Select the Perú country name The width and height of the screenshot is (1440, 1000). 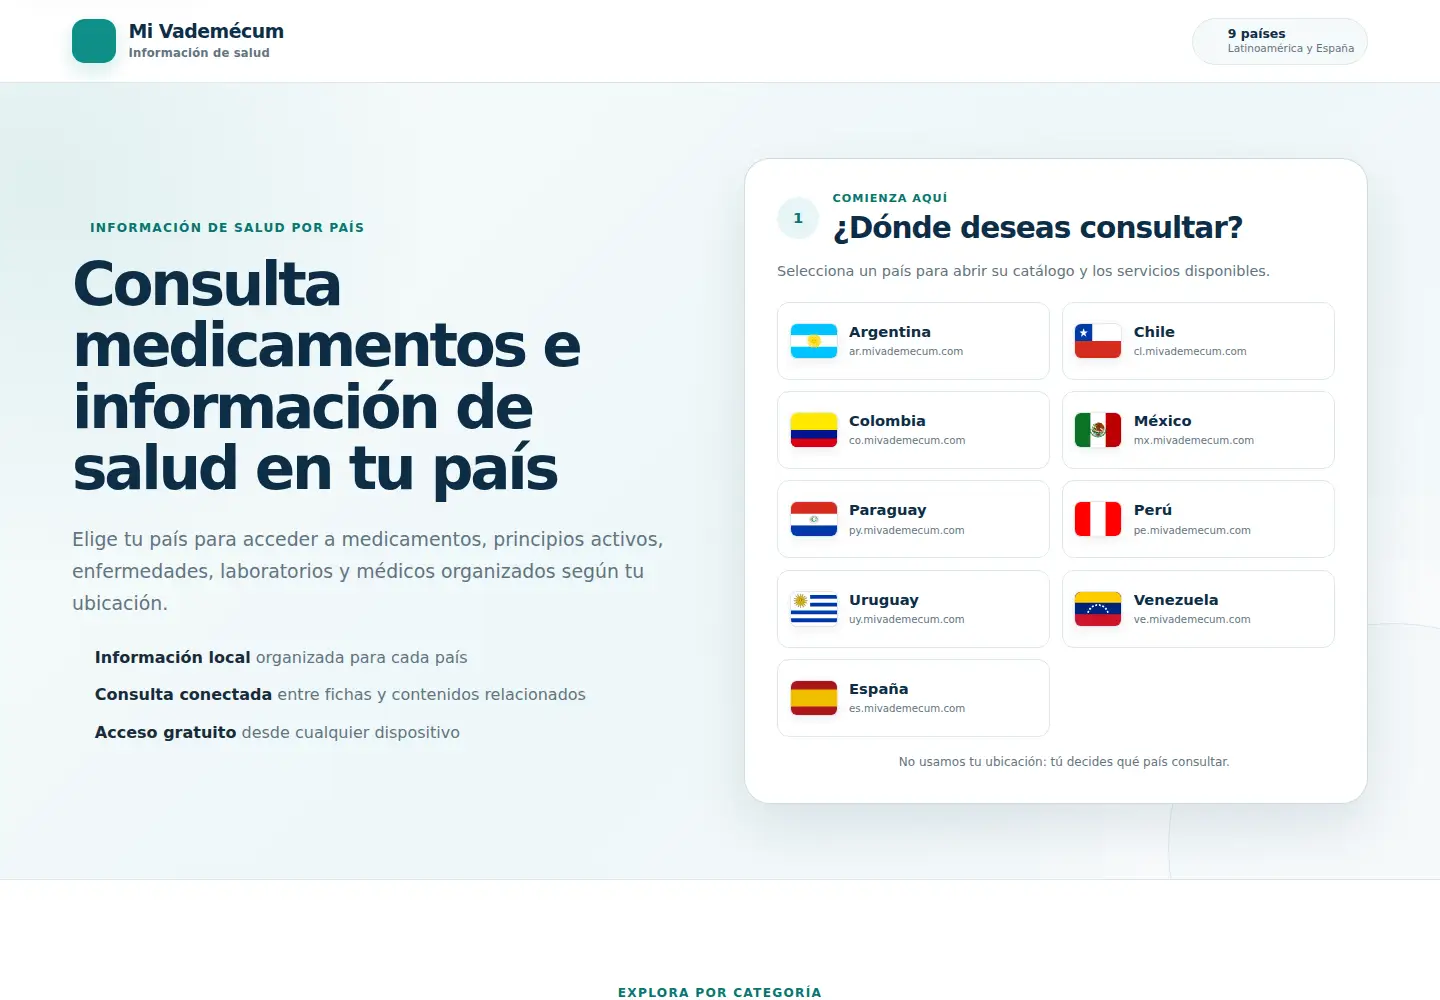click(1153, 510)
